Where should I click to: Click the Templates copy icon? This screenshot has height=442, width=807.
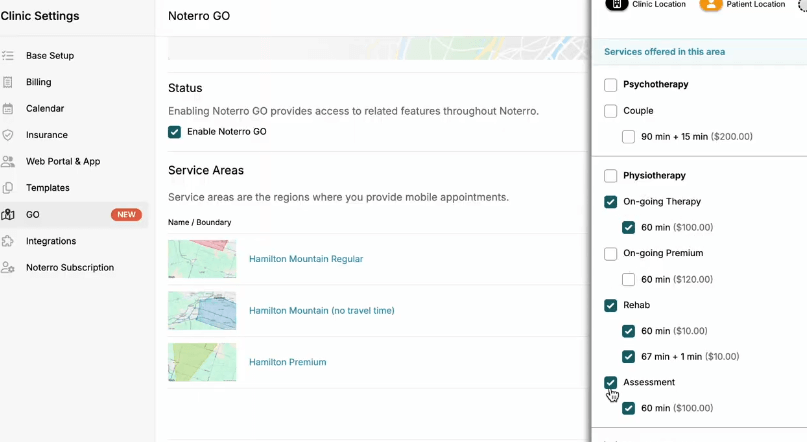point(8,188)
